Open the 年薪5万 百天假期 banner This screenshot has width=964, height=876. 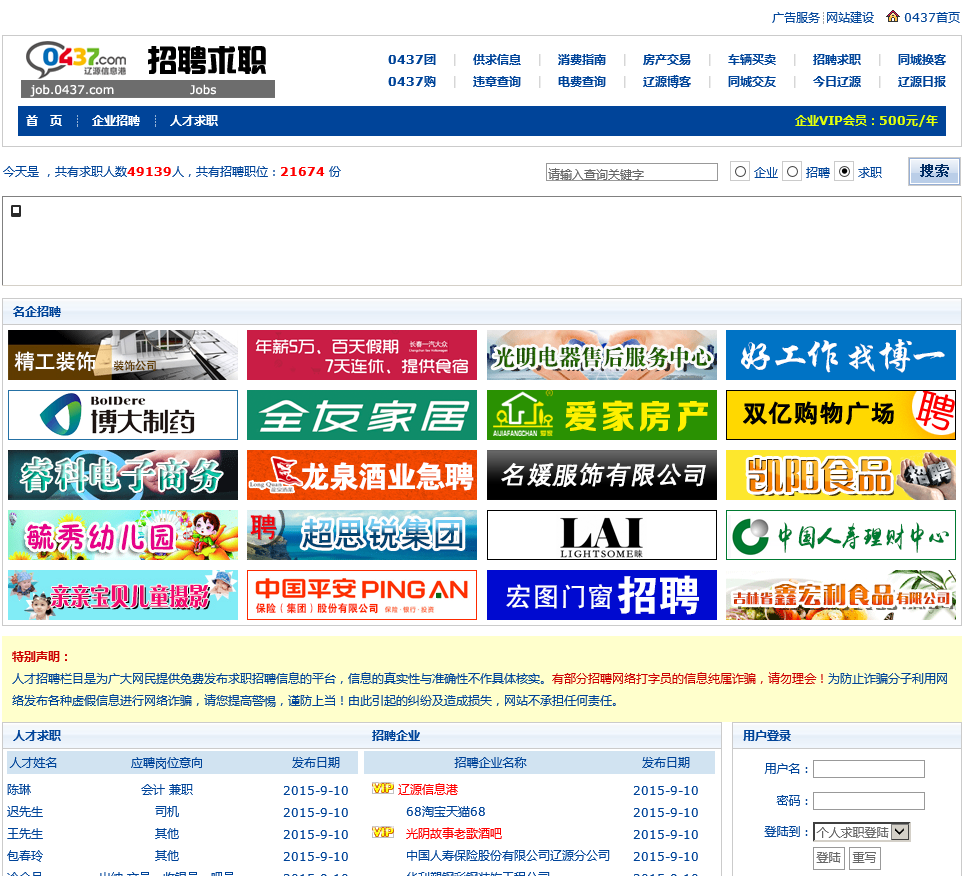coord(362,355)
